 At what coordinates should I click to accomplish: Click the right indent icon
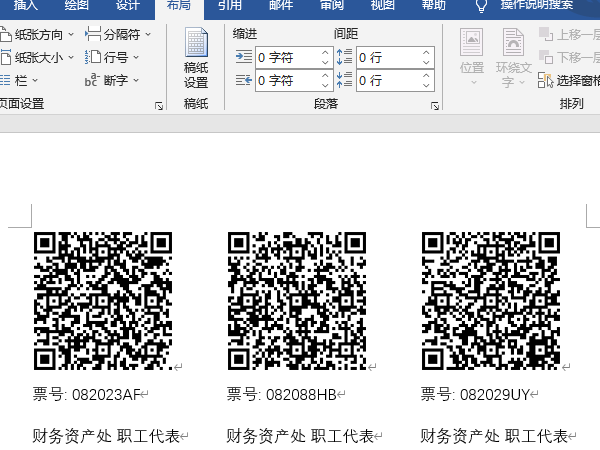tap(244, 80)
